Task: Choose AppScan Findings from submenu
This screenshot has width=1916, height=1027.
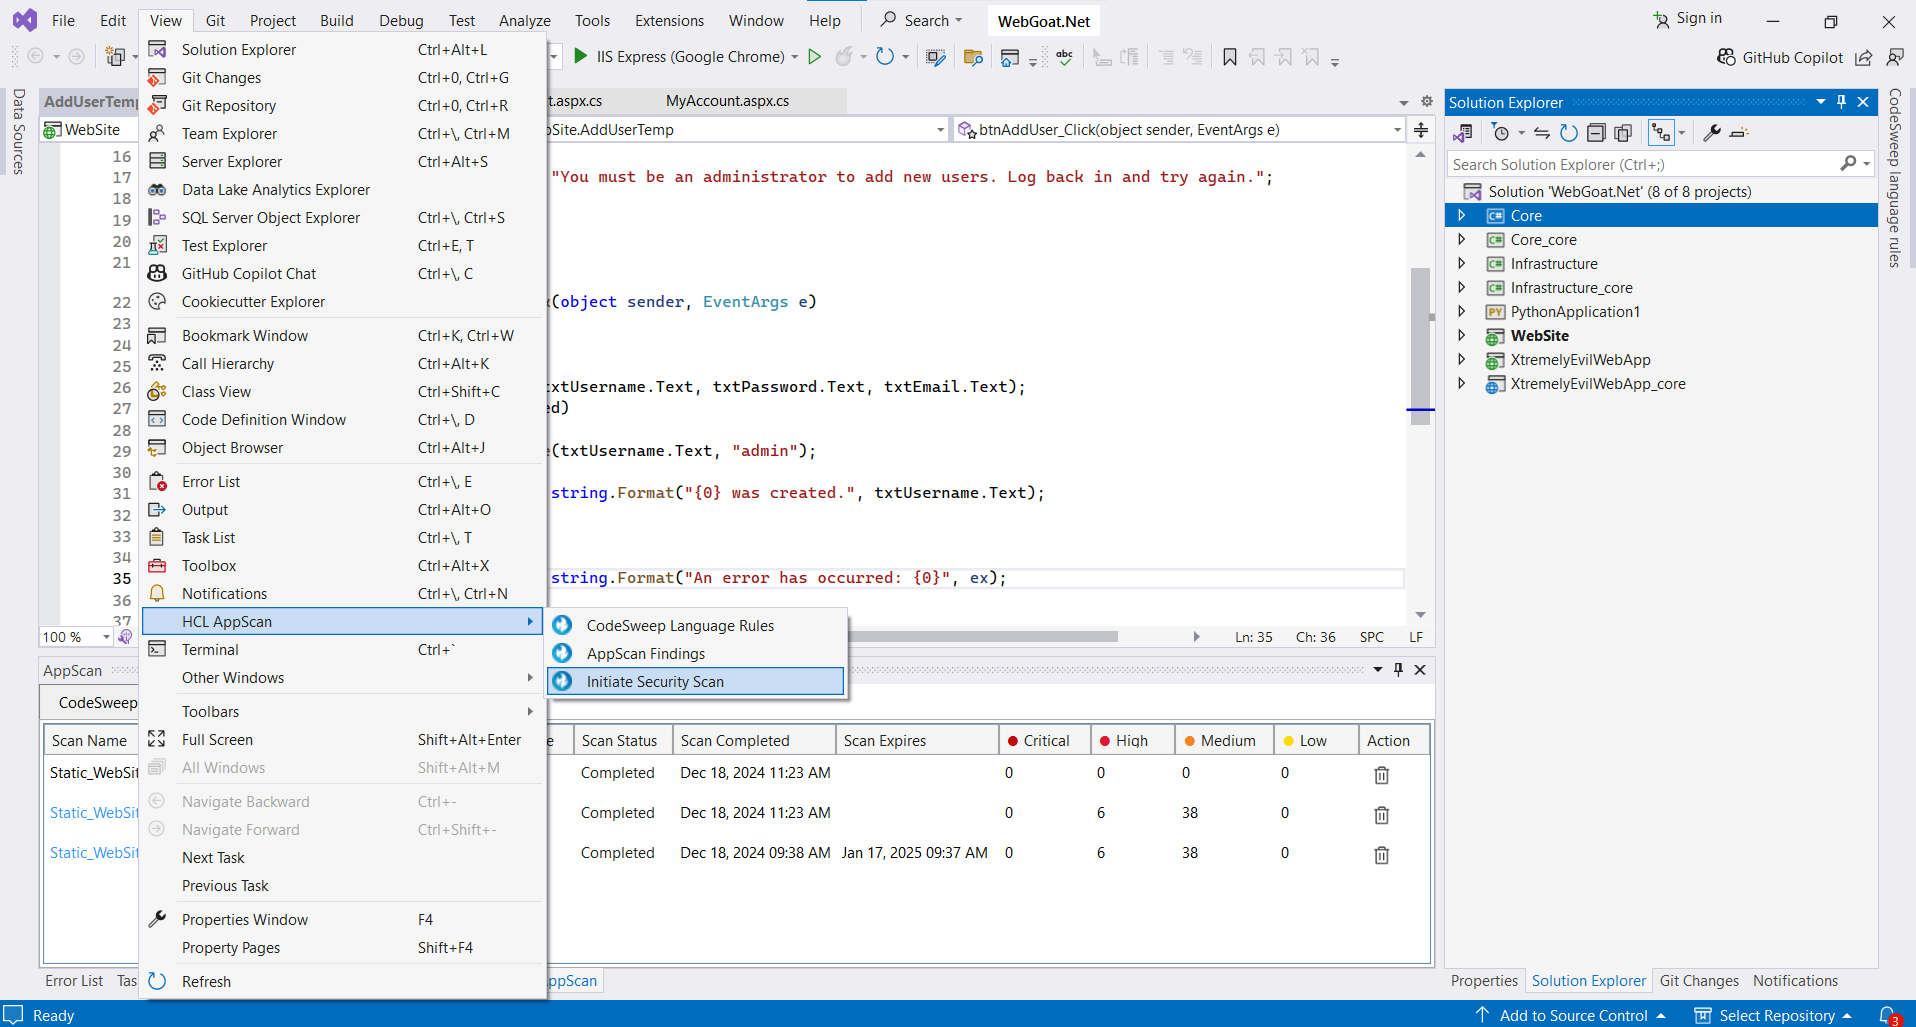Action: [696, 654]
